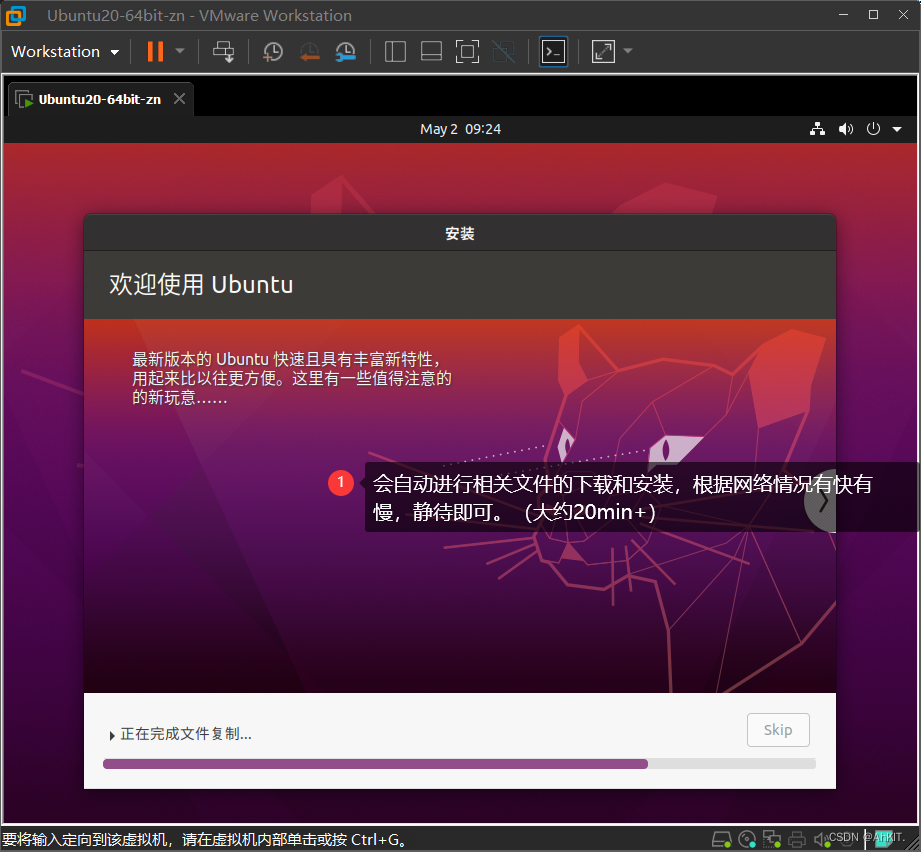Pause the virtual machine

155,52
